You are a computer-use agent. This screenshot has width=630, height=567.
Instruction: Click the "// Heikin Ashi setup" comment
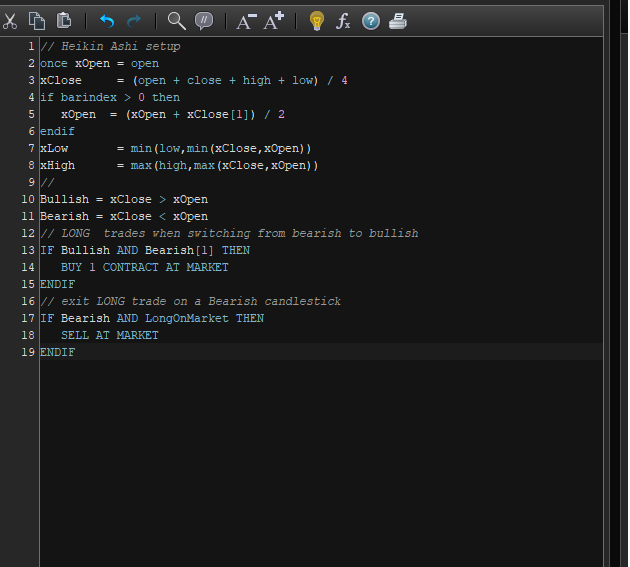(110, 46)
